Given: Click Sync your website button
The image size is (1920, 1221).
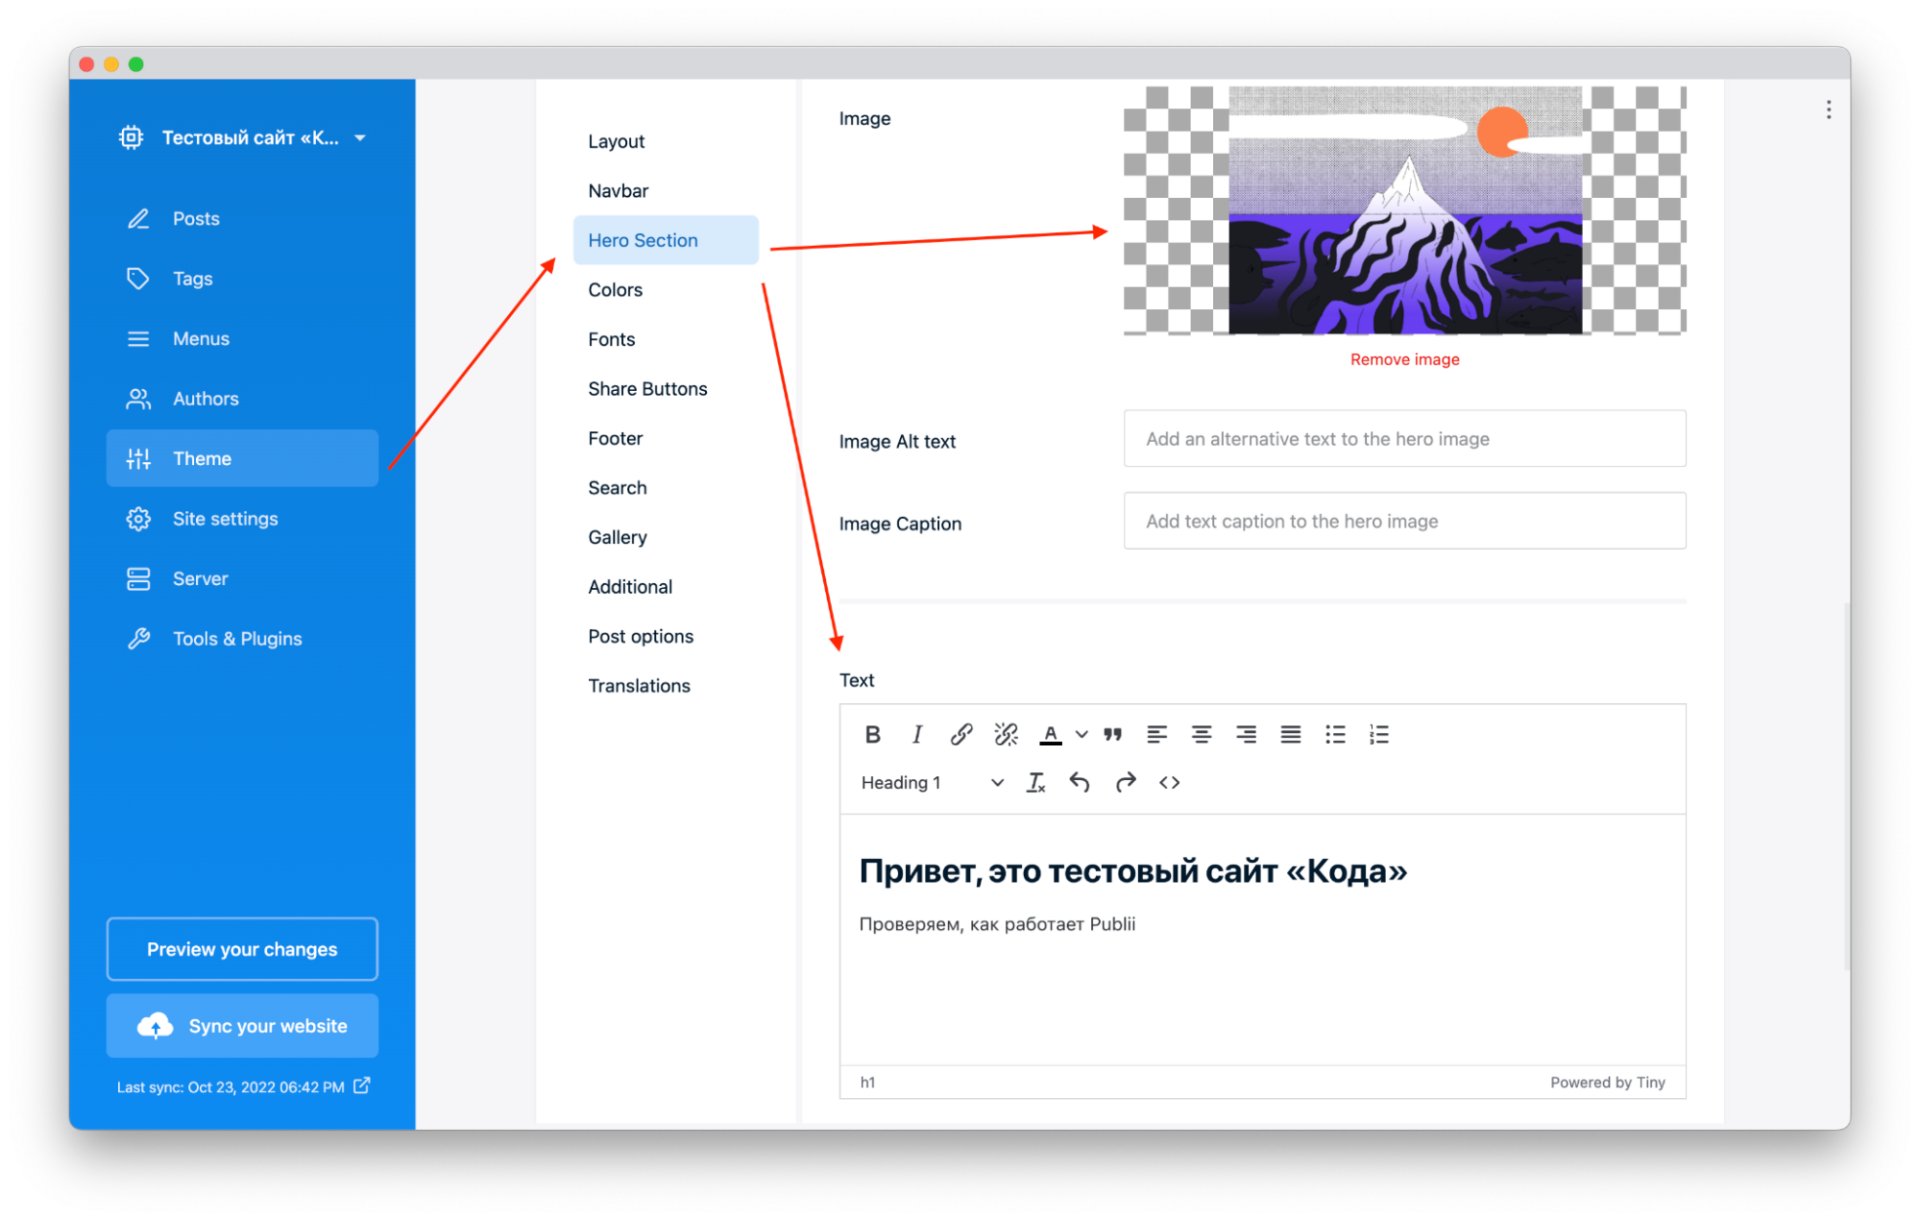Looking at the screenshot, I should 242,1026.
